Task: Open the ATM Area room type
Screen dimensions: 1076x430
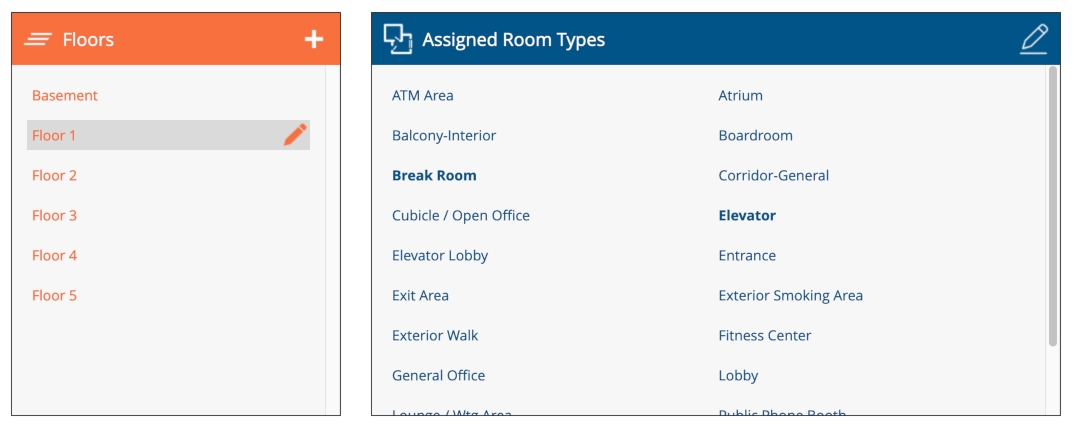Action: pyautogui.click(x=422, y=96)
